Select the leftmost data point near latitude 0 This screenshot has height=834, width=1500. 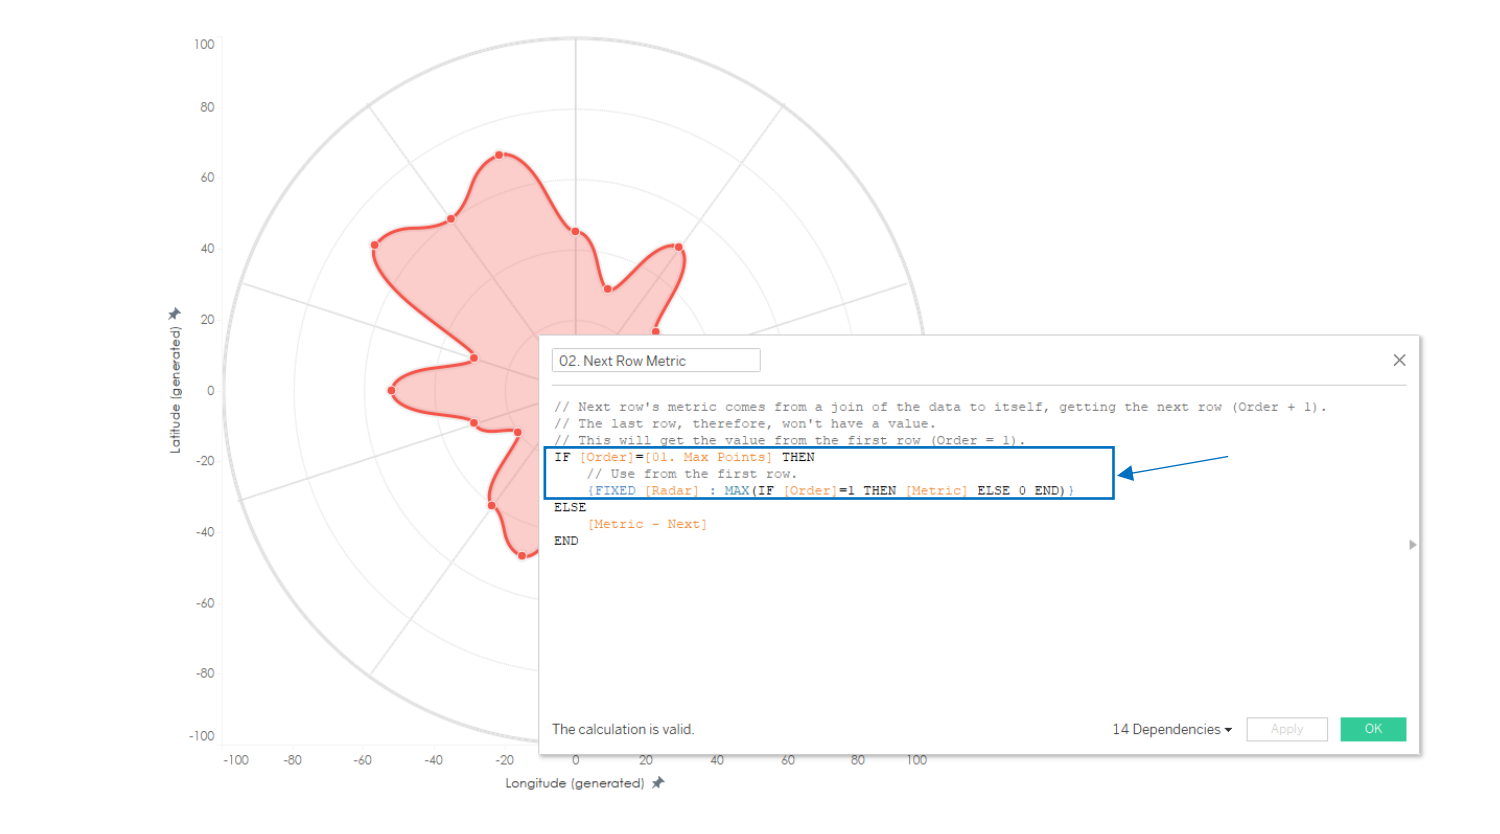tap(392, 390)
